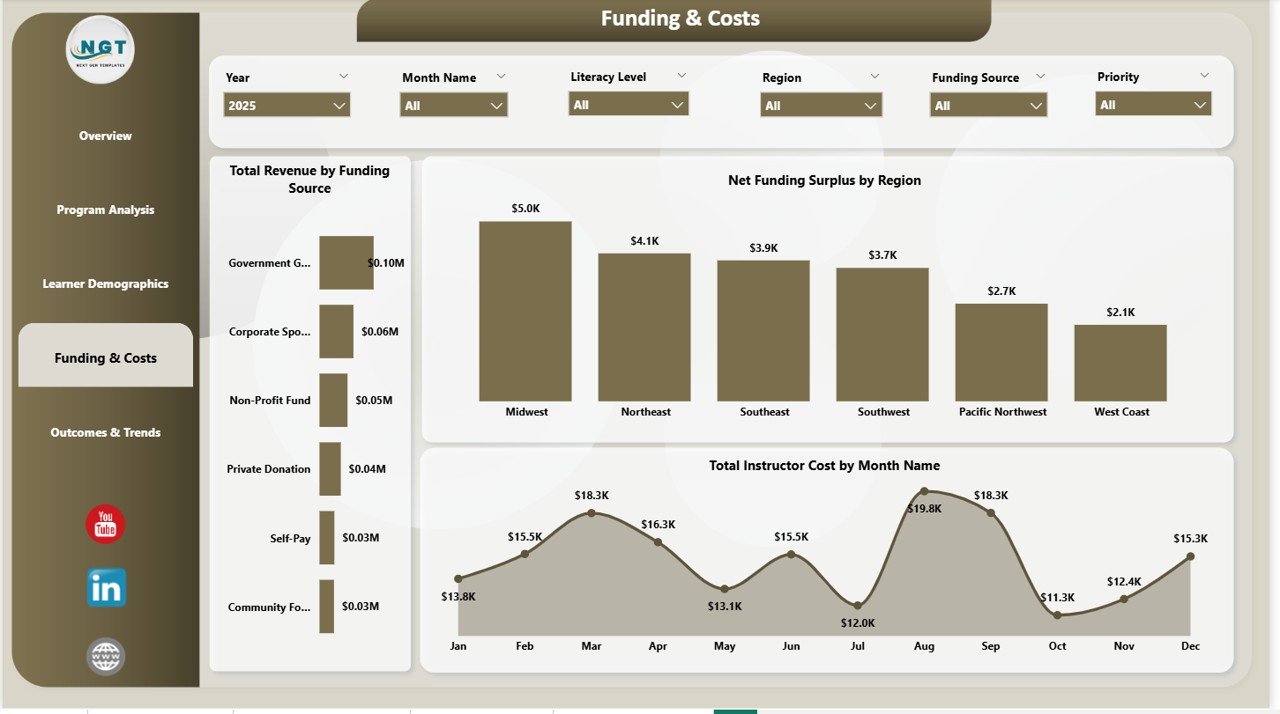Click the Government Grants funnel bar
Viewport: 1280px width, 714px height.
pos(346,263)
